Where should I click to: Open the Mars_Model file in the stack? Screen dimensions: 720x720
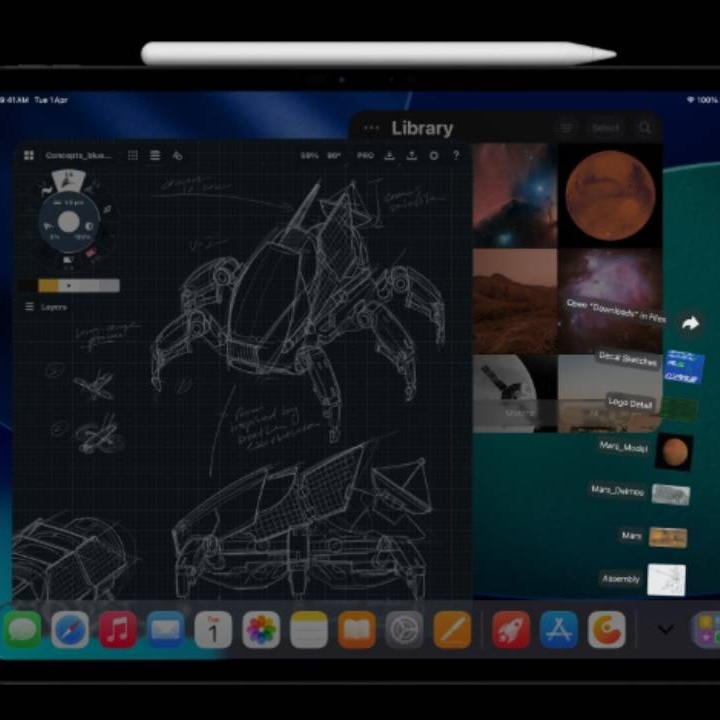[x=674, y=452]
